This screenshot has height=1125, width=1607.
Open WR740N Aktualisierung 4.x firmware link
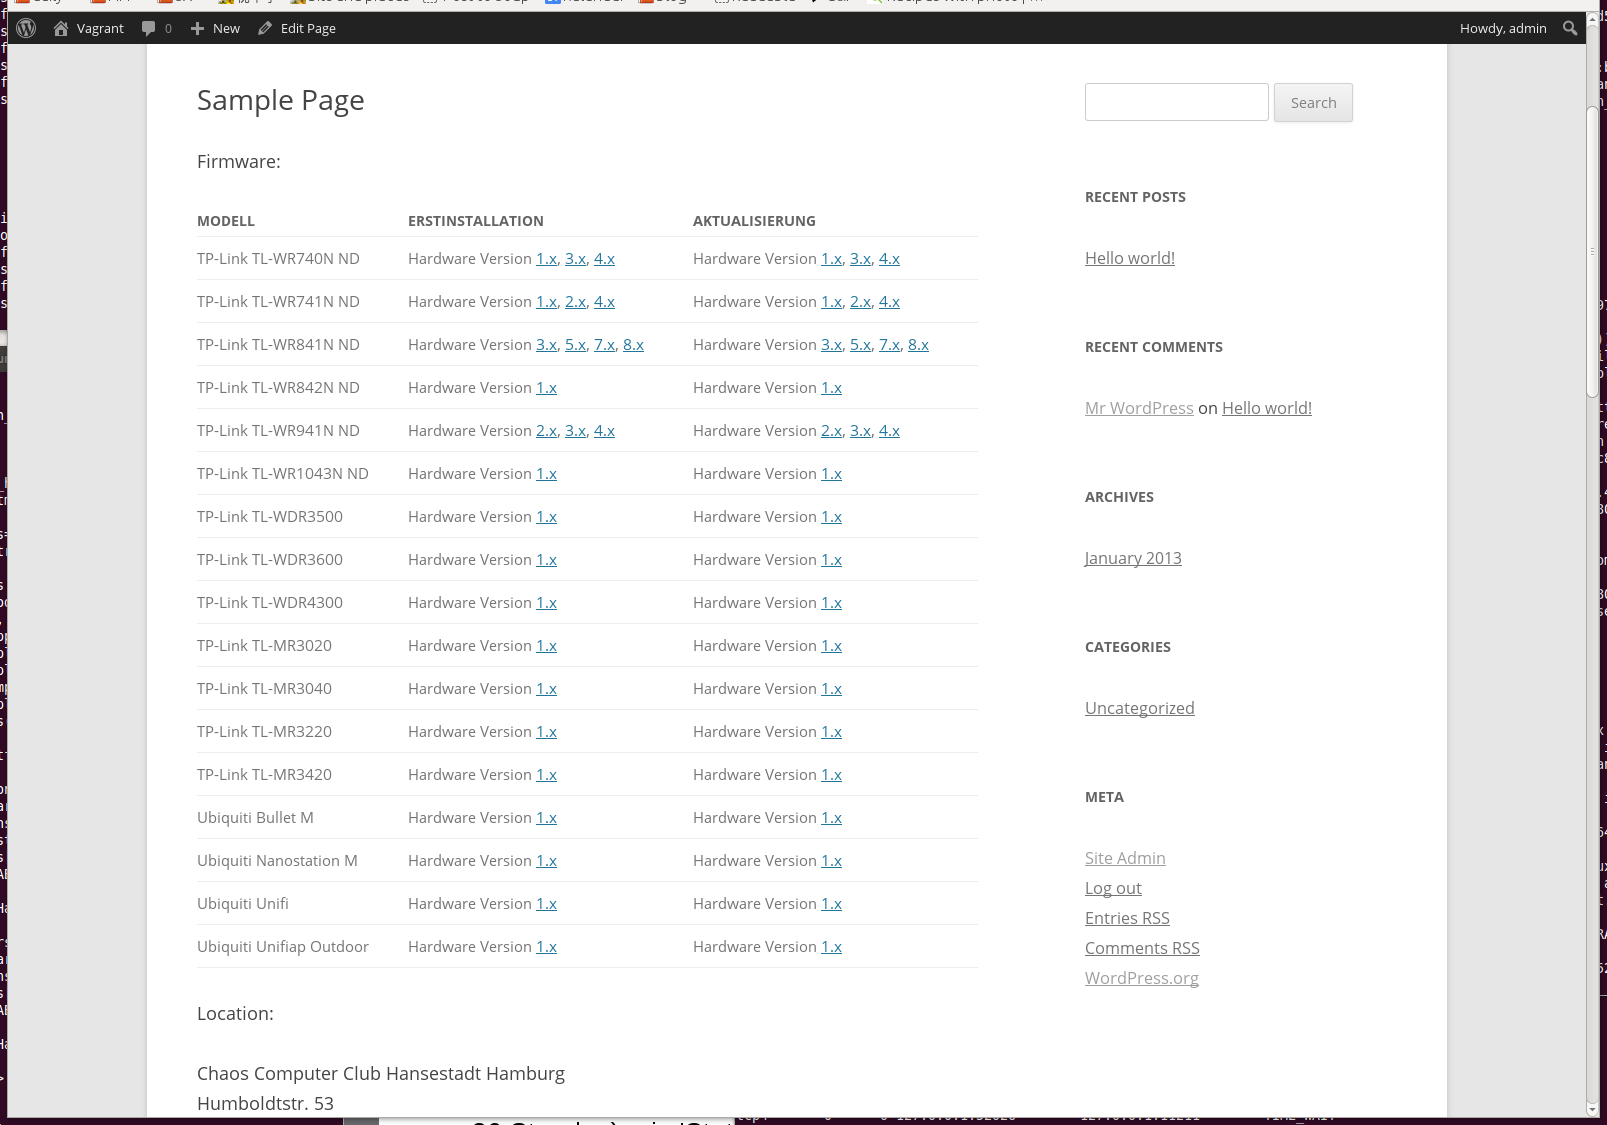pos(889,259)
